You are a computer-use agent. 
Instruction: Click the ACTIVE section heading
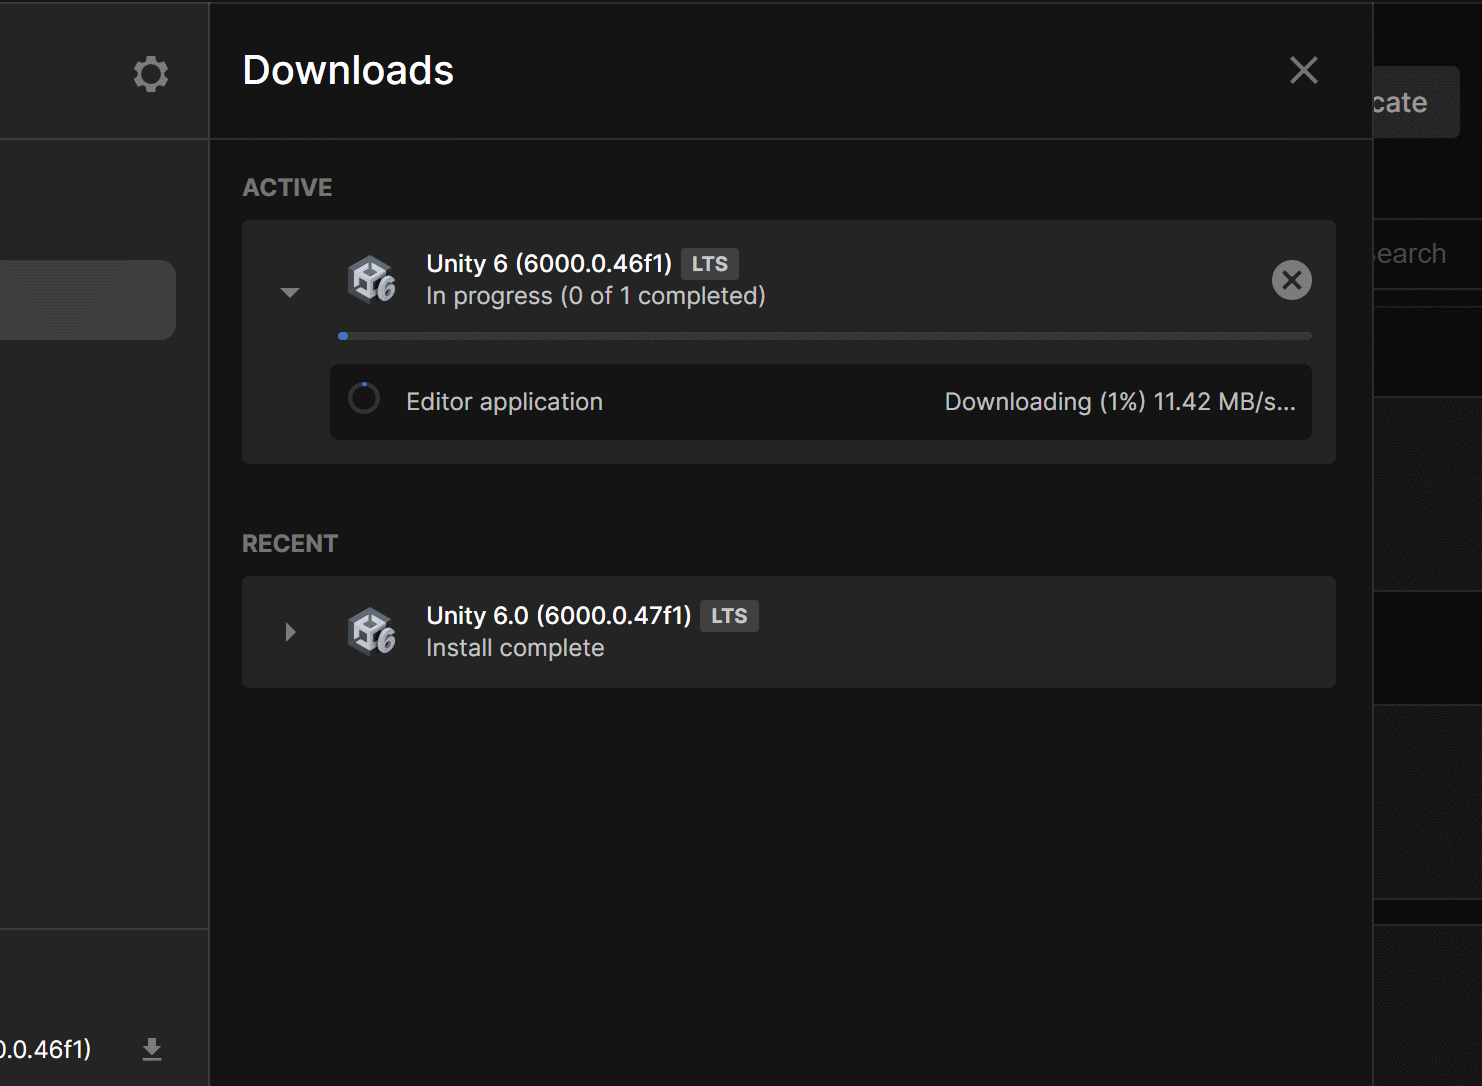pos(287,187)
